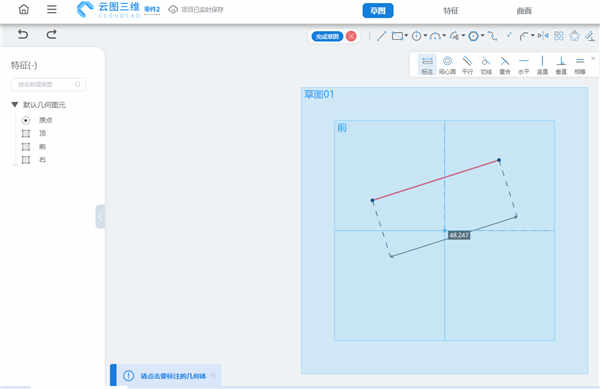Select the Rectangle drawing tool
Viewport: 600px width, 389px height.
(397, 36)
